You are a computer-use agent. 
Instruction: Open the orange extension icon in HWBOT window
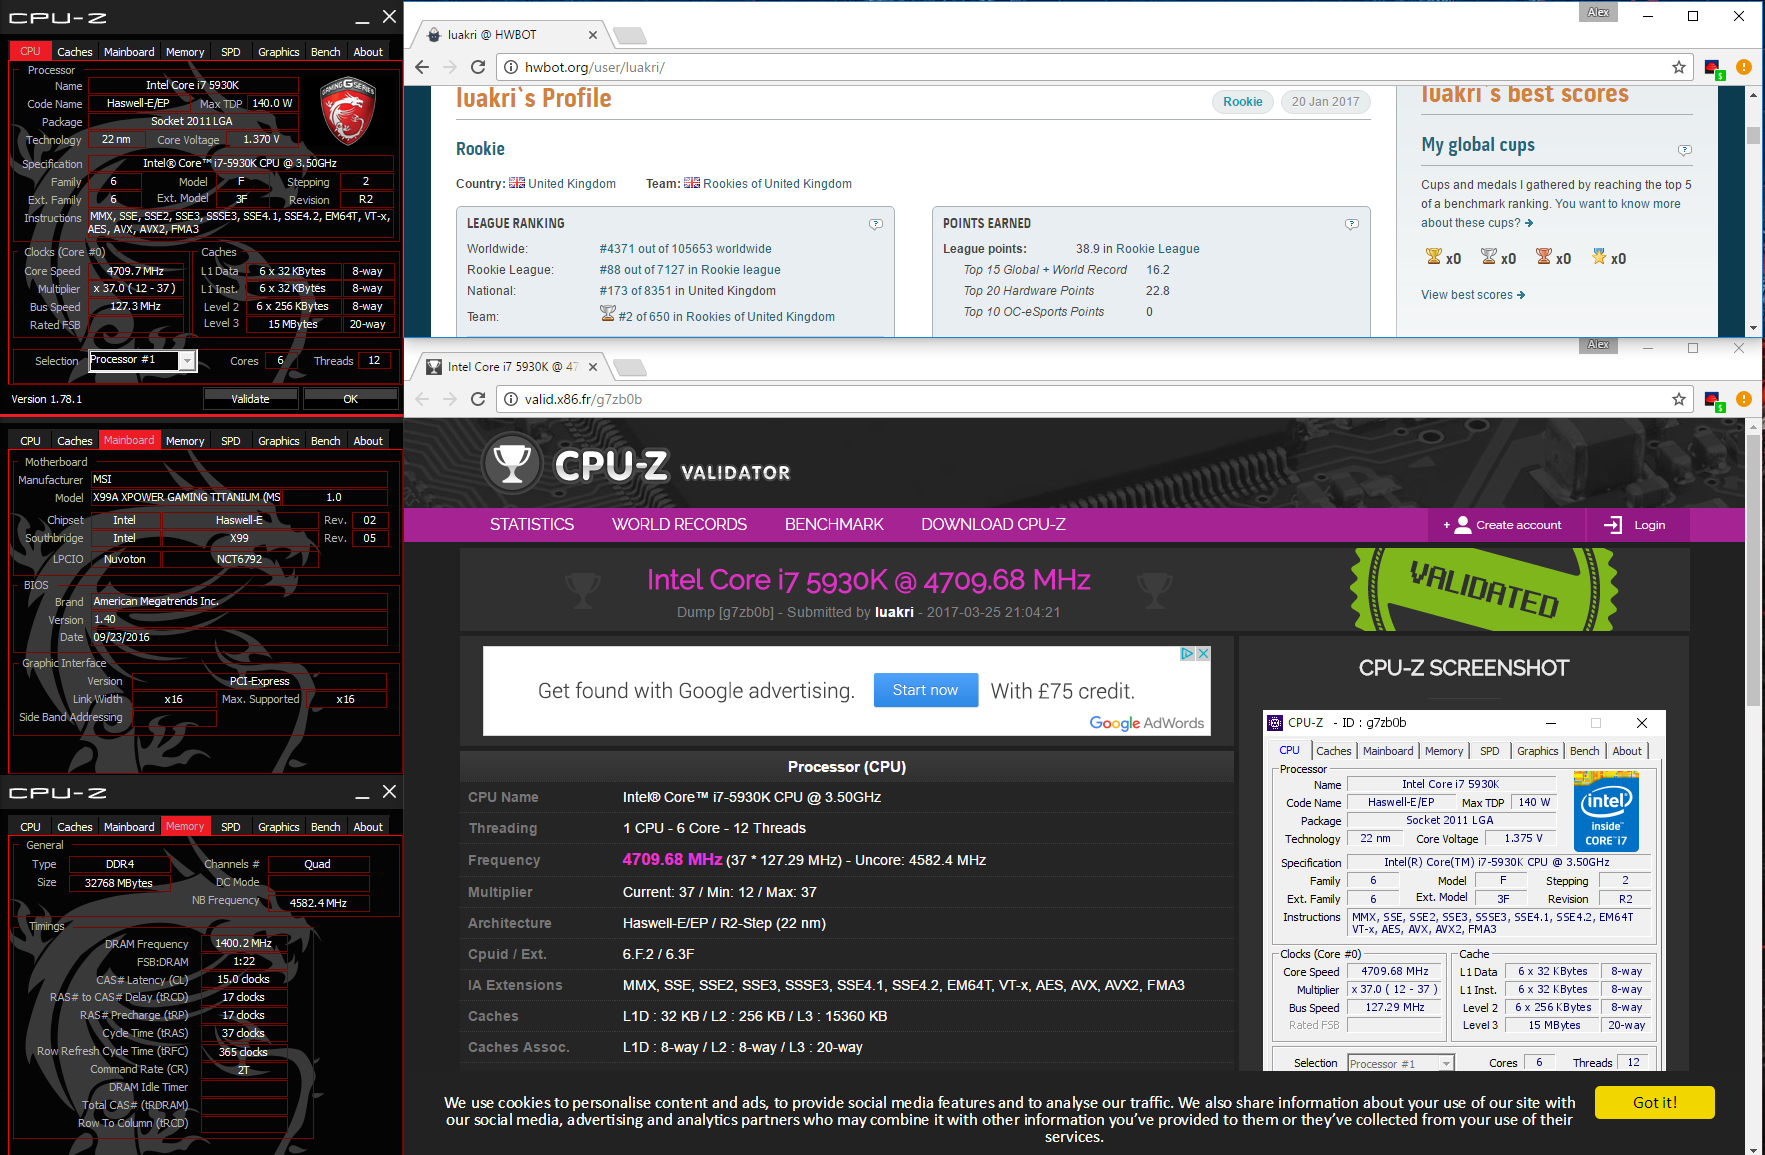(1744, 67)
